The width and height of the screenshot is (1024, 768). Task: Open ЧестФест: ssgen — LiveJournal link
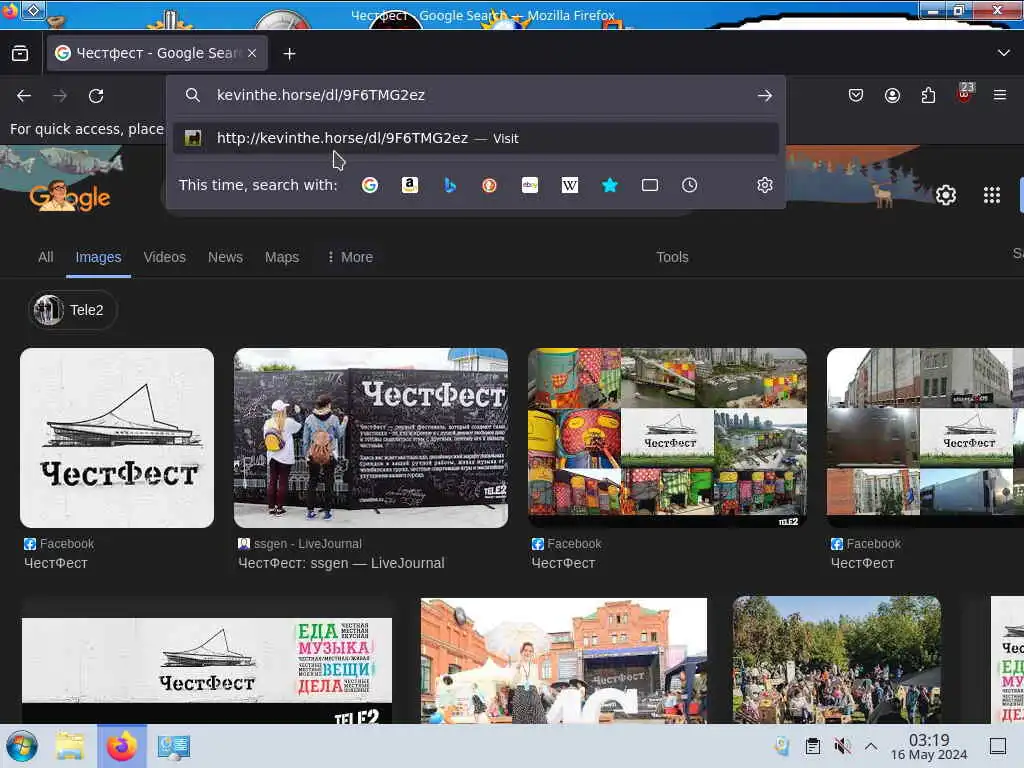click(341, 563)
